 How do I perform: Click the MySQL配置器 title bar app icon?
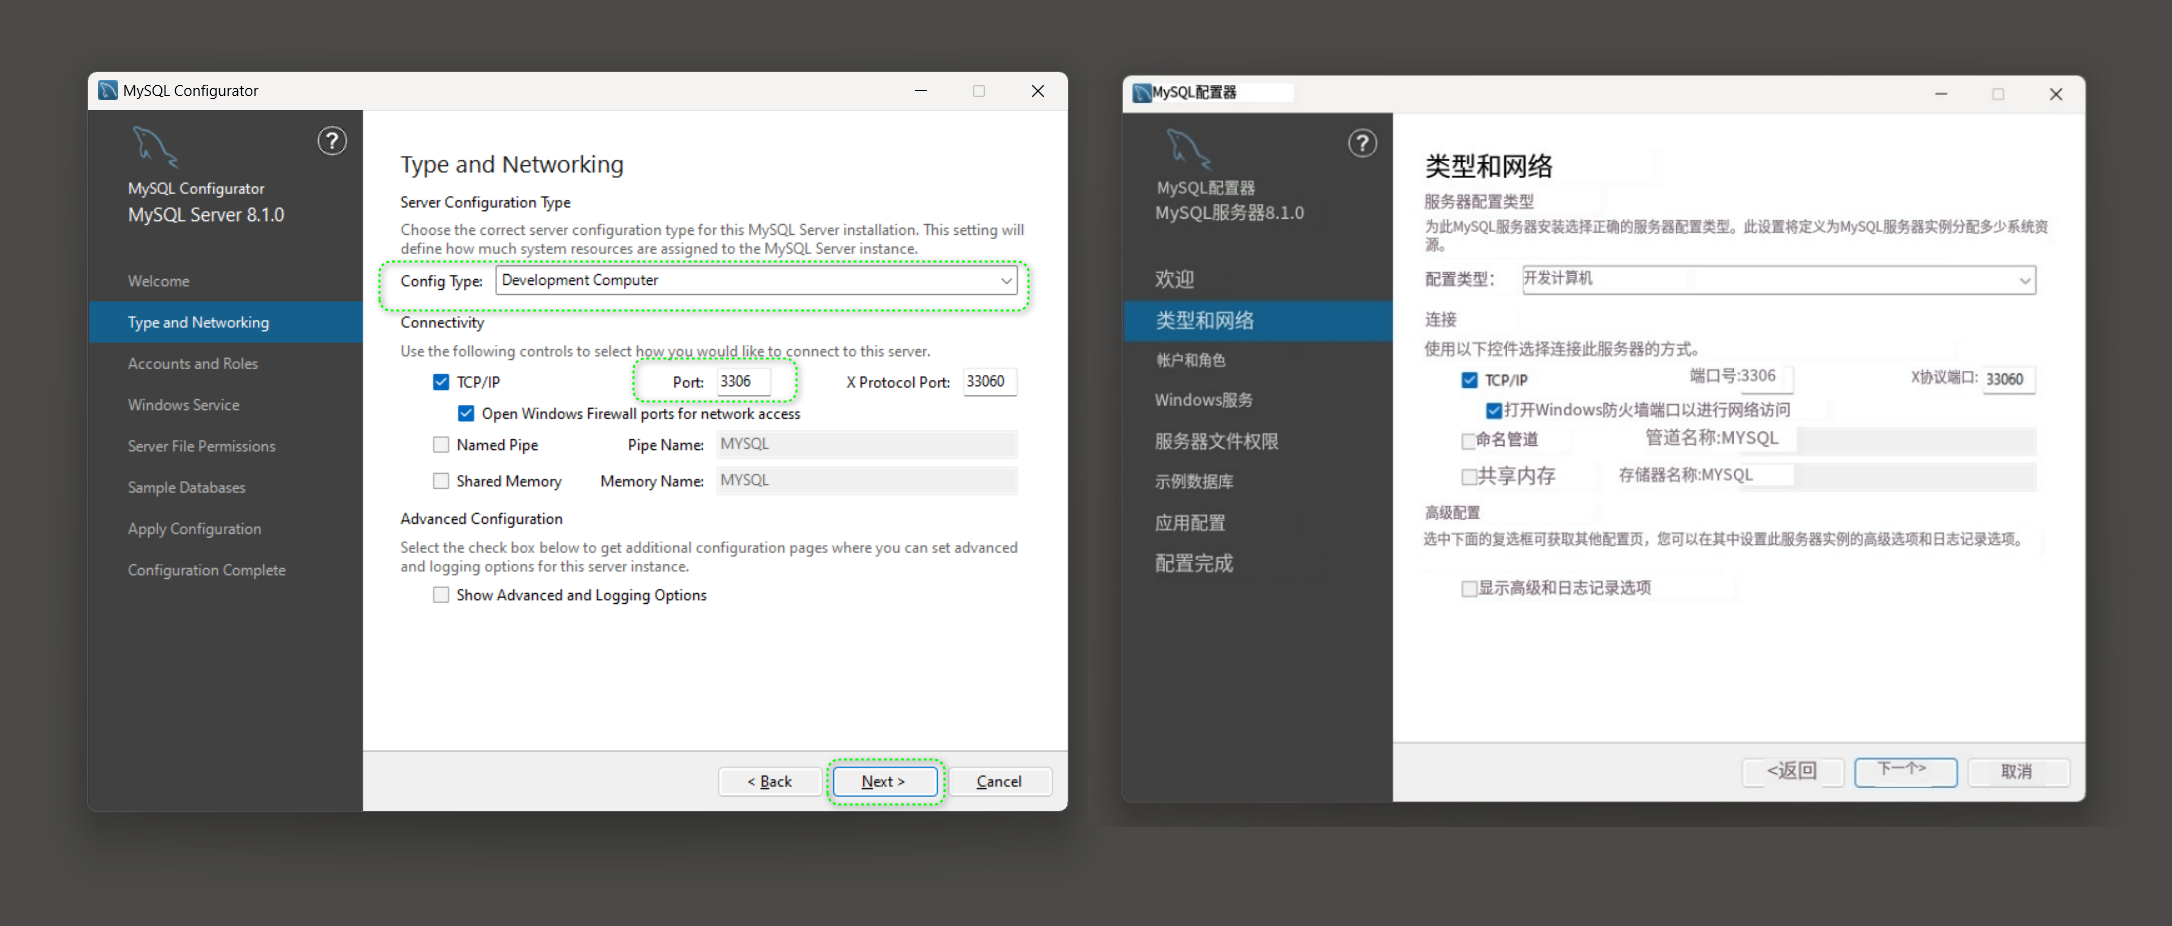[1141, 93]
